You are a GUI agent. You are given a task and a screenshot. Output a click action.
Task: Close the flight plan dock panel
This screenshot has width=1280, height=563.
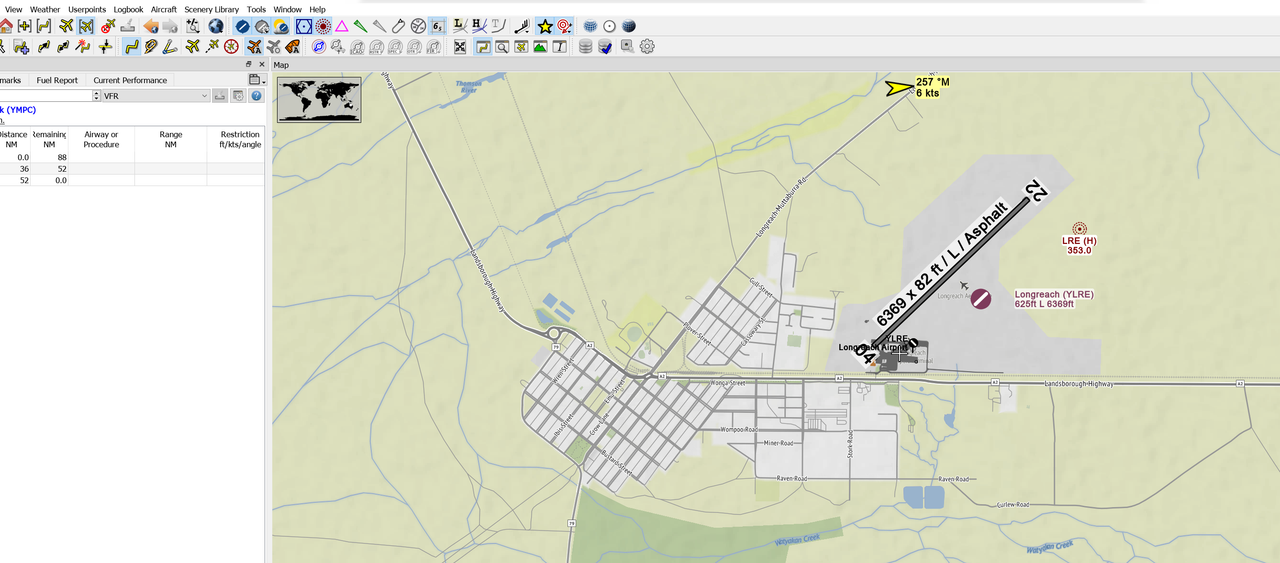[x=260, y=64]
